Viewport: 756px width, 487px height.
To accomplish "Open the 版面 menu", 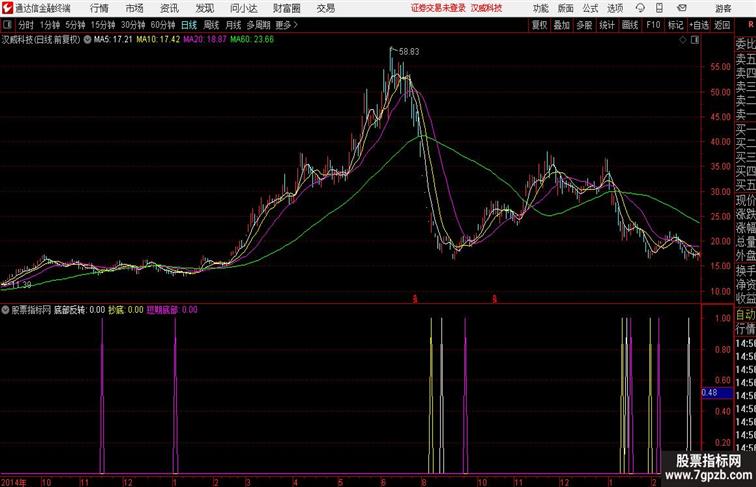I will [x=565, y=8].
